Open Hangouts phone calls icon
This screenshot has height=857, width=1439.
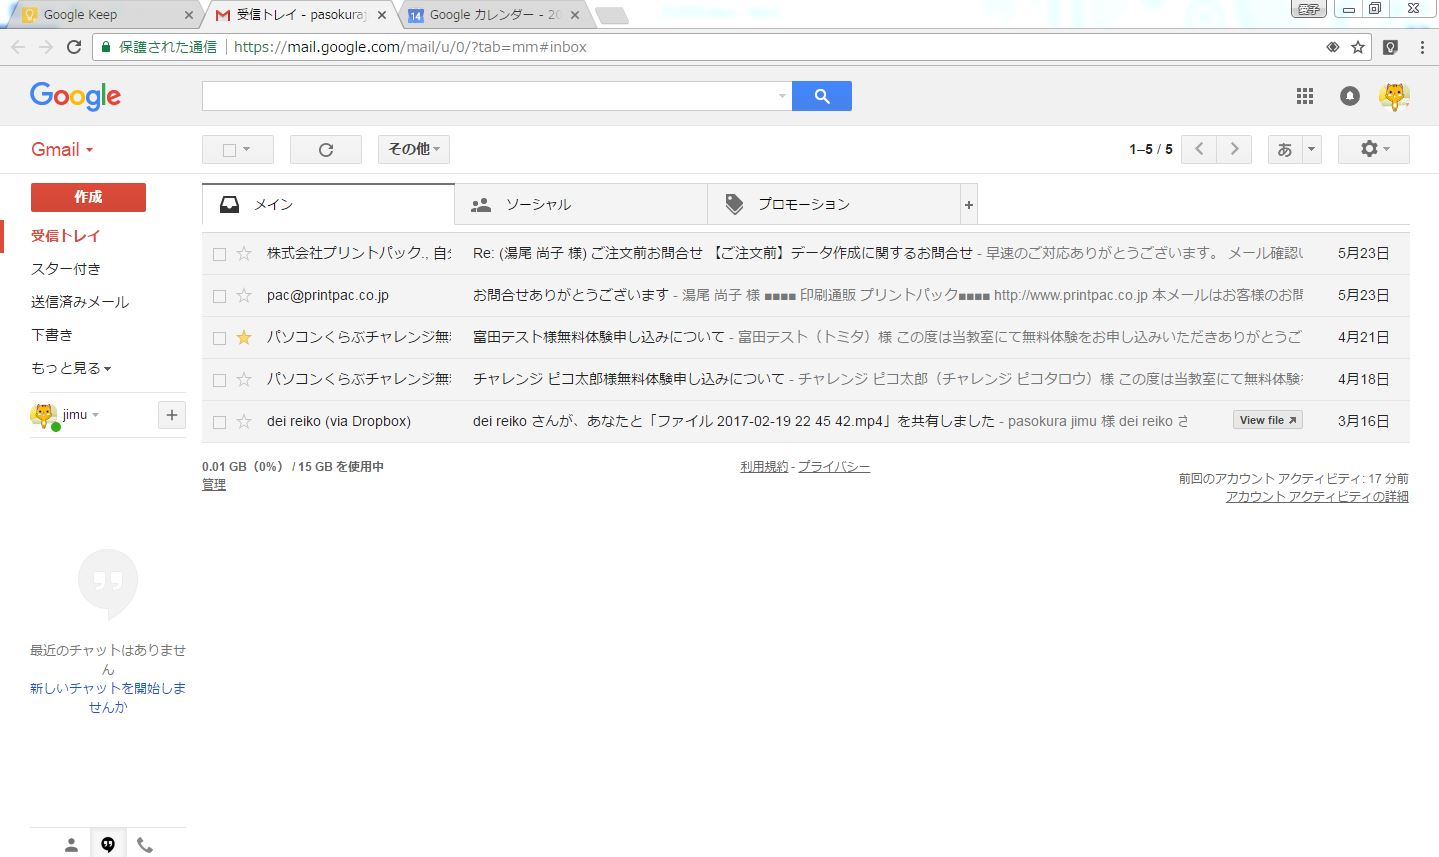145,845
